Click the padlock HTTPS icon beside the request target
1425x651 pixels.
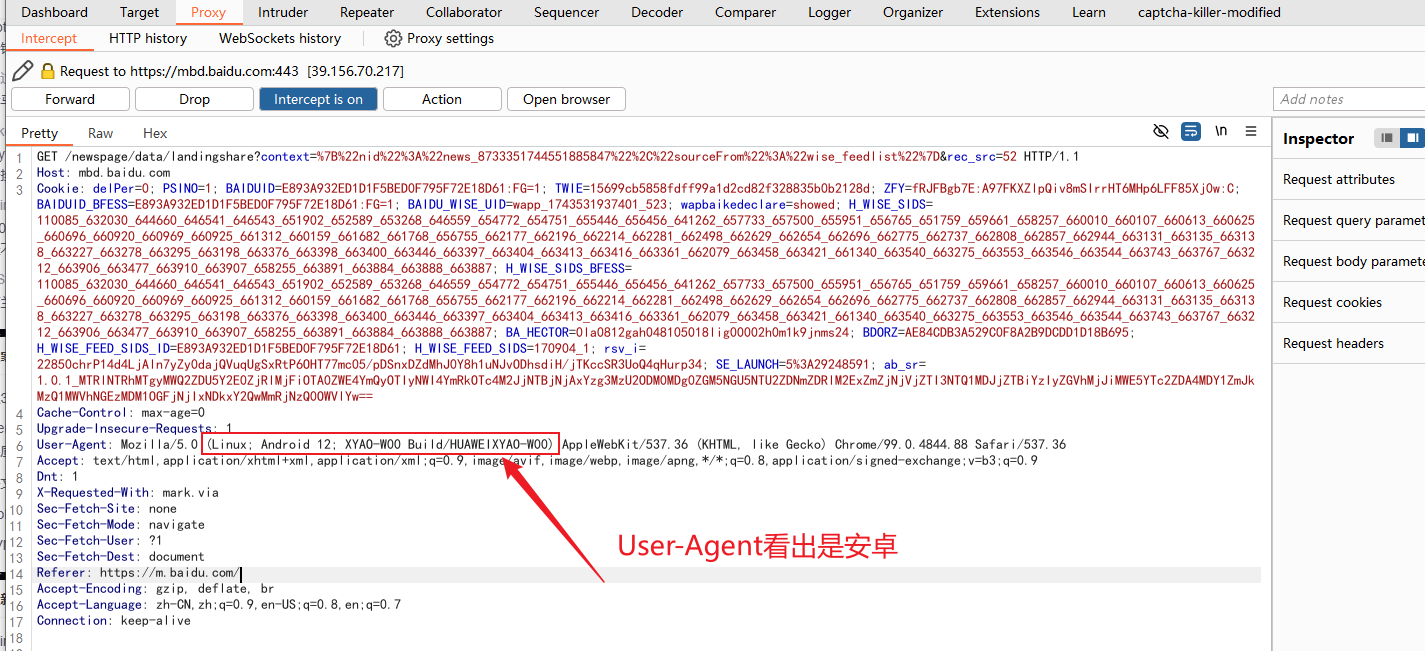point(47,71)
